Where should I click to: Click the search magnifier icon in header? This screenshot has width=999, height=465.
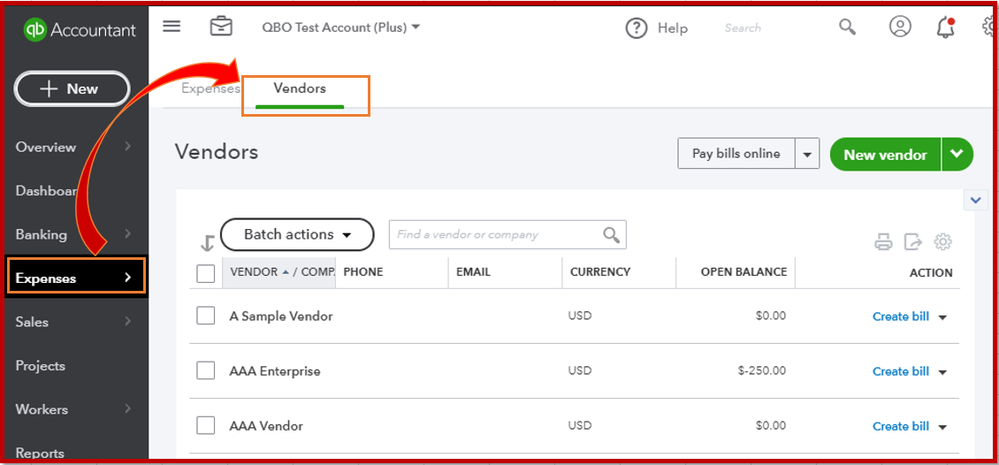pyautogui.click(x=847, y=28)
